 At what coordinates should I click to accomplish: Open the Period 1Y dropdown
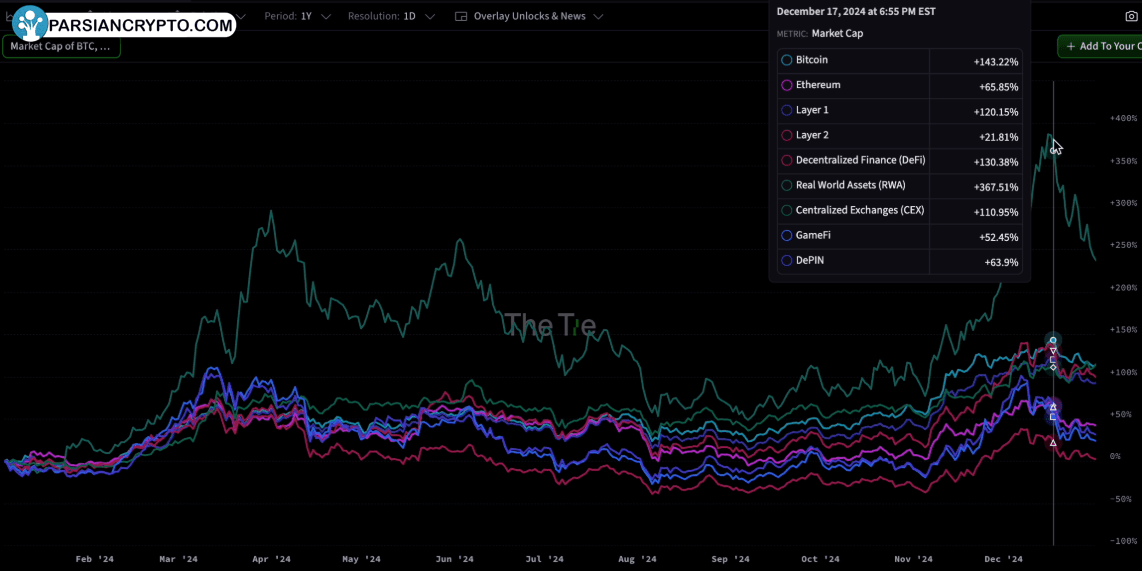click(x=297, y=16)
